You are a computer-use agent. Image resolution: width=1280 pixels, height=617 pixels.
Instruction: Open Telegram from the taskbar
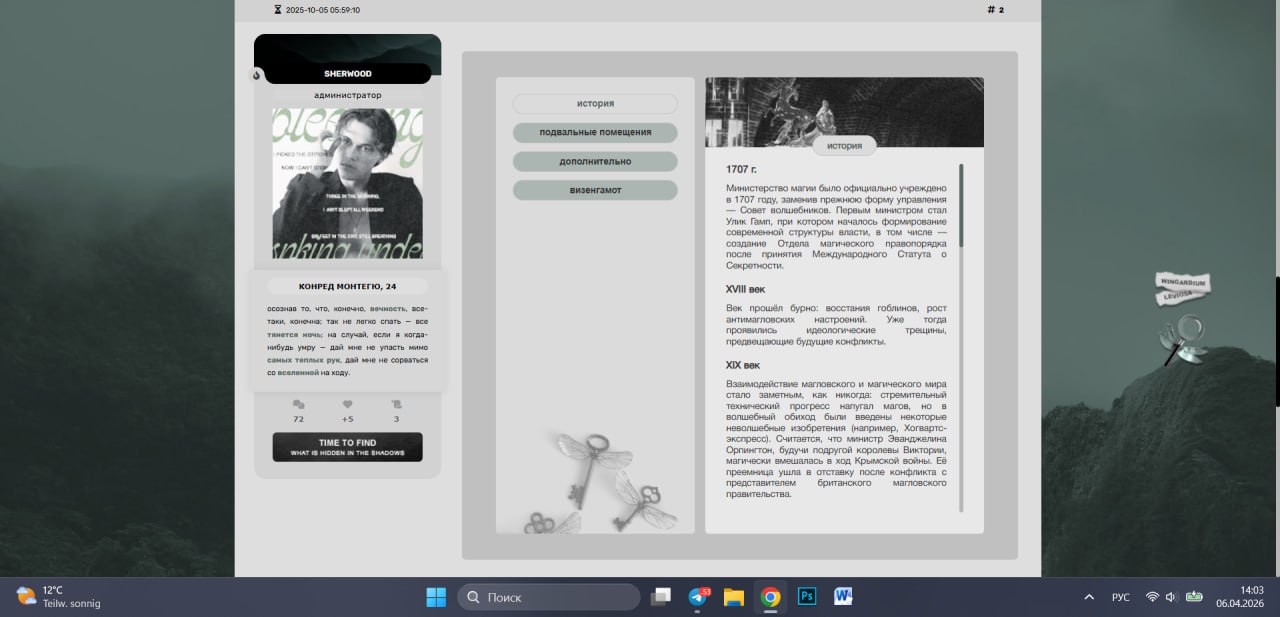(x=698, y=597)
